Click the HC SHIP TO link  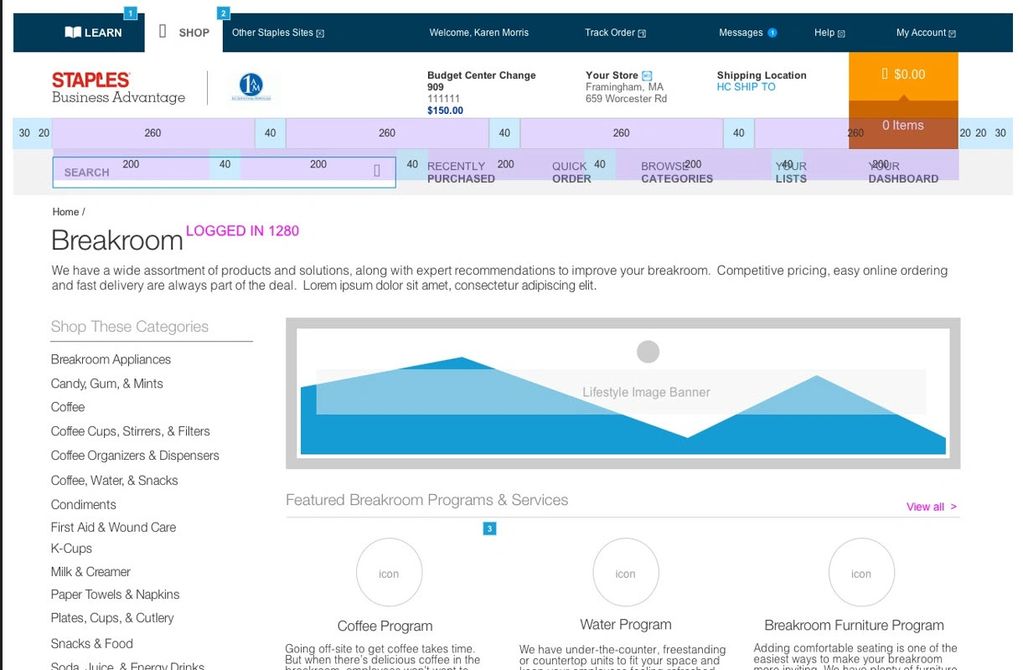(746, 87)
